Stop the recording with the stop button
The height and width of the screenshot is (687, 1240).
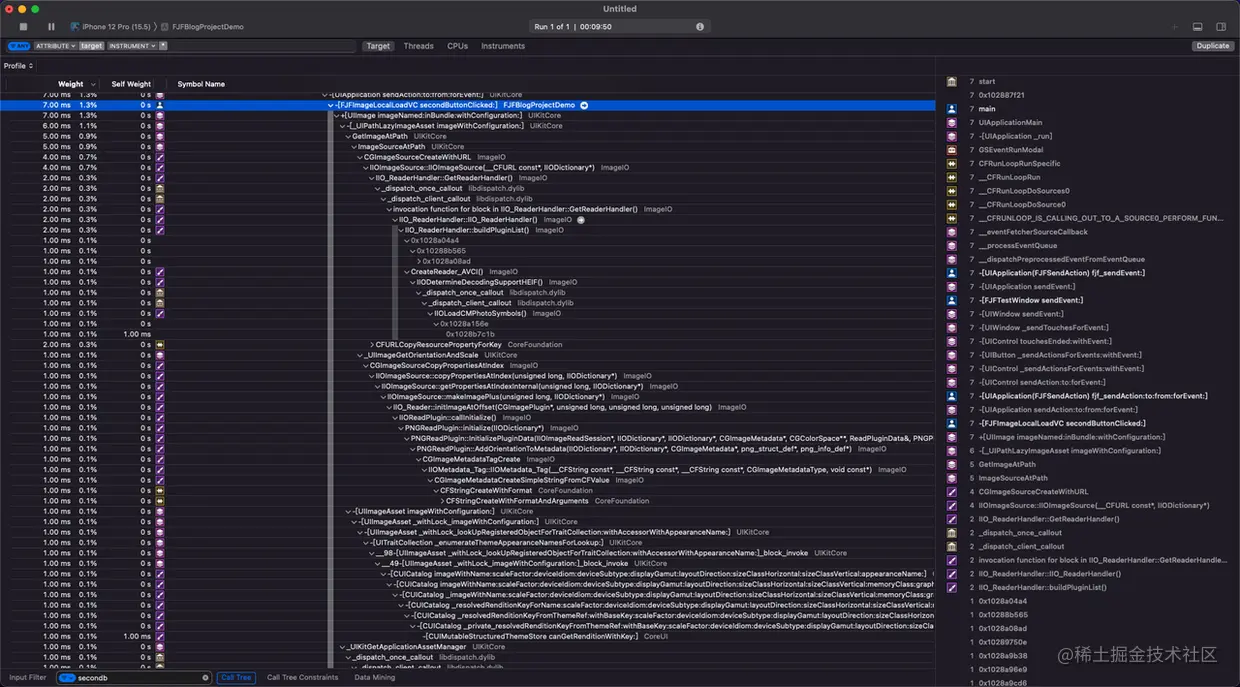pos(23,26)
